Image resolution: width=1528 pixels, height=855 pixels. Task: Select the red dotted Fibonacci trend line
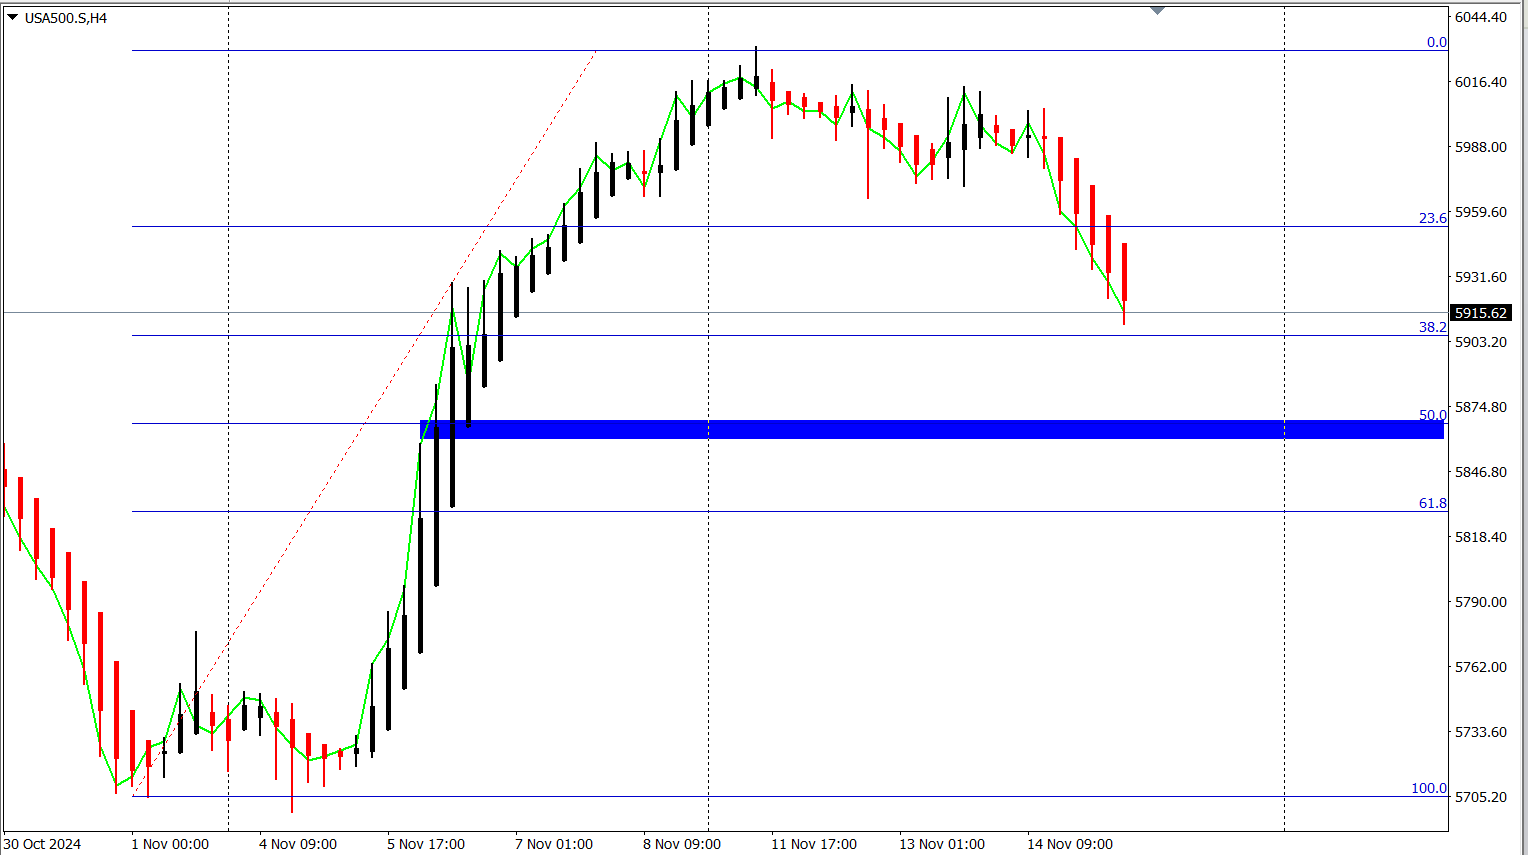tap(365, 422)
